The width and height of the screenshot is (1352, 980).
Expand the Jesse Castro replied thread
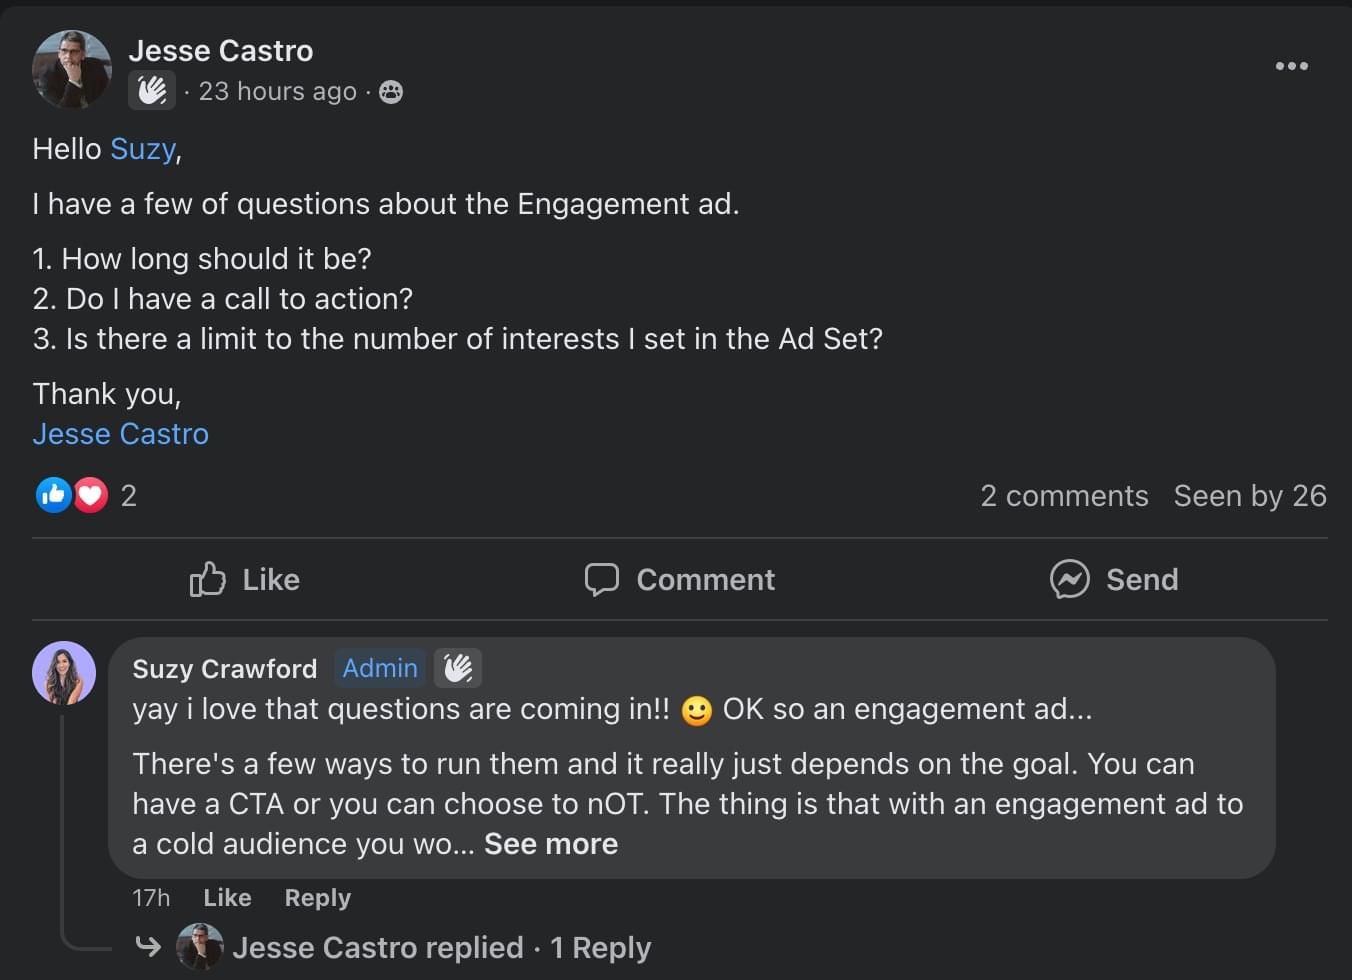(440, 947)
